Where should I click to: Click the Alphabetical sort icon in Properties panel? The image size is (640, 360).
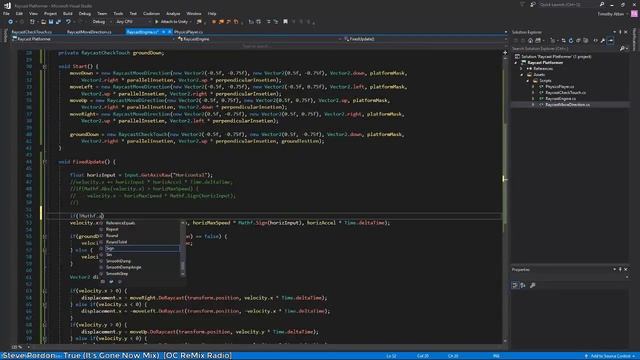[523, 285]
